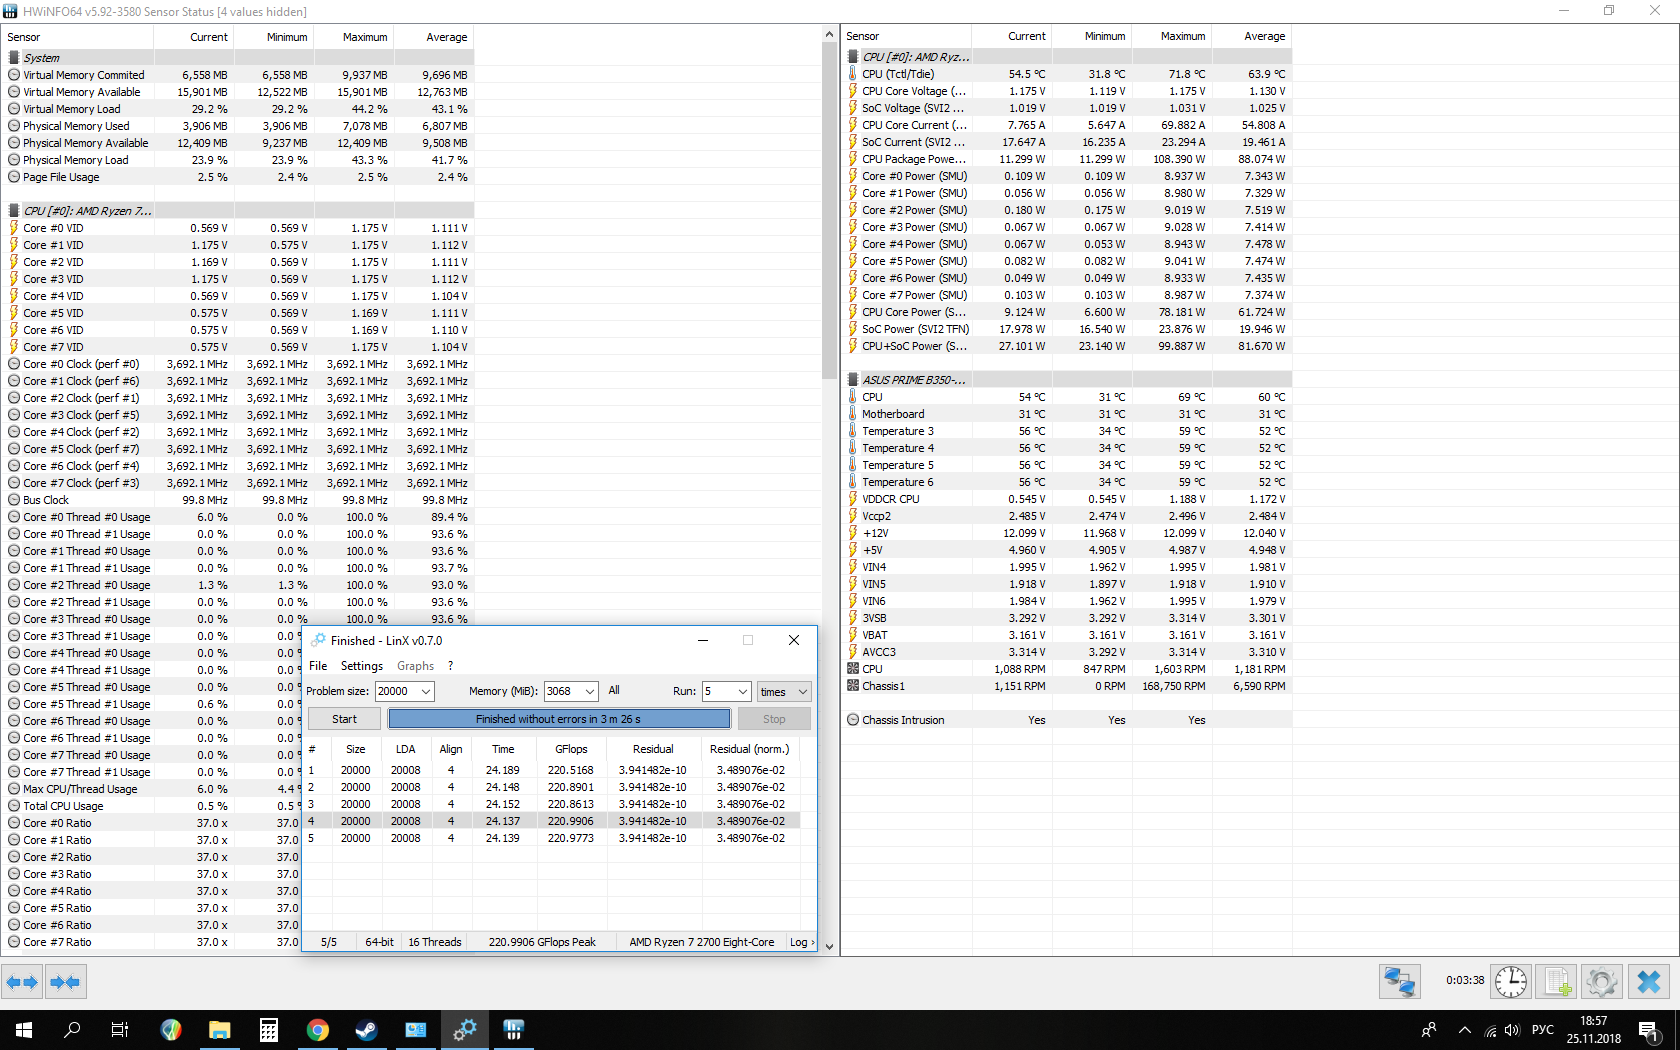Viewport: 1680px width, 1050px height.
Task: Click the Maximum column header in right pane
Action: coord(1172,36)
